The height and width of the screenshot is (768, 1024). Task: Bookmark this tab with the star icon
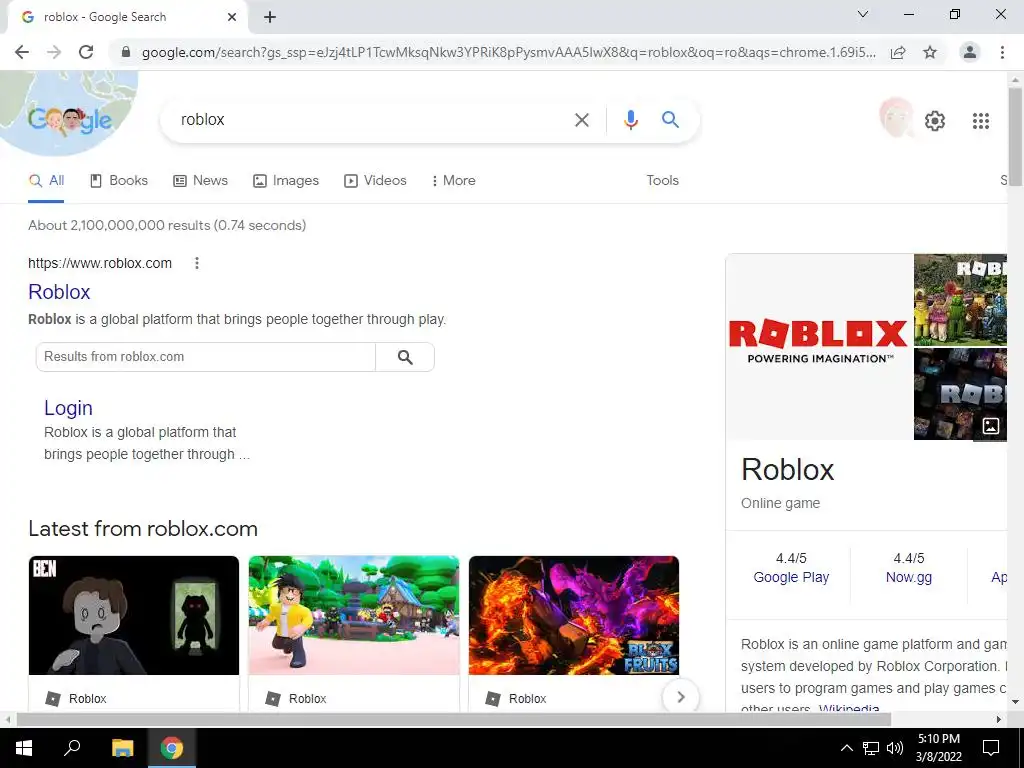click(x=930, y=52)
